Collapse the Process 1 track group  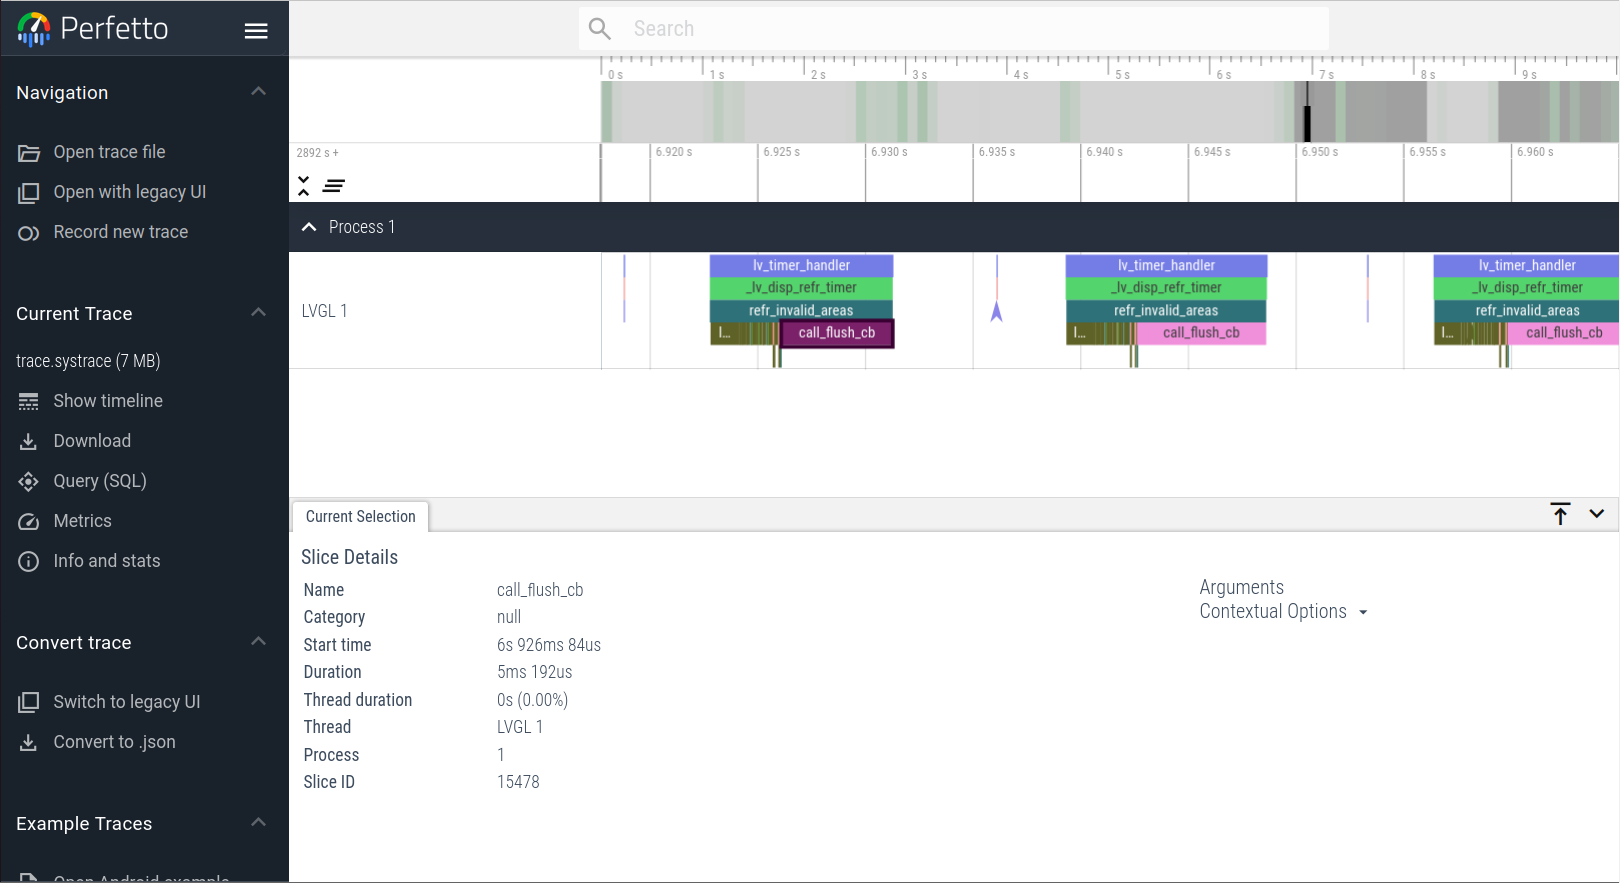(309, 227)
